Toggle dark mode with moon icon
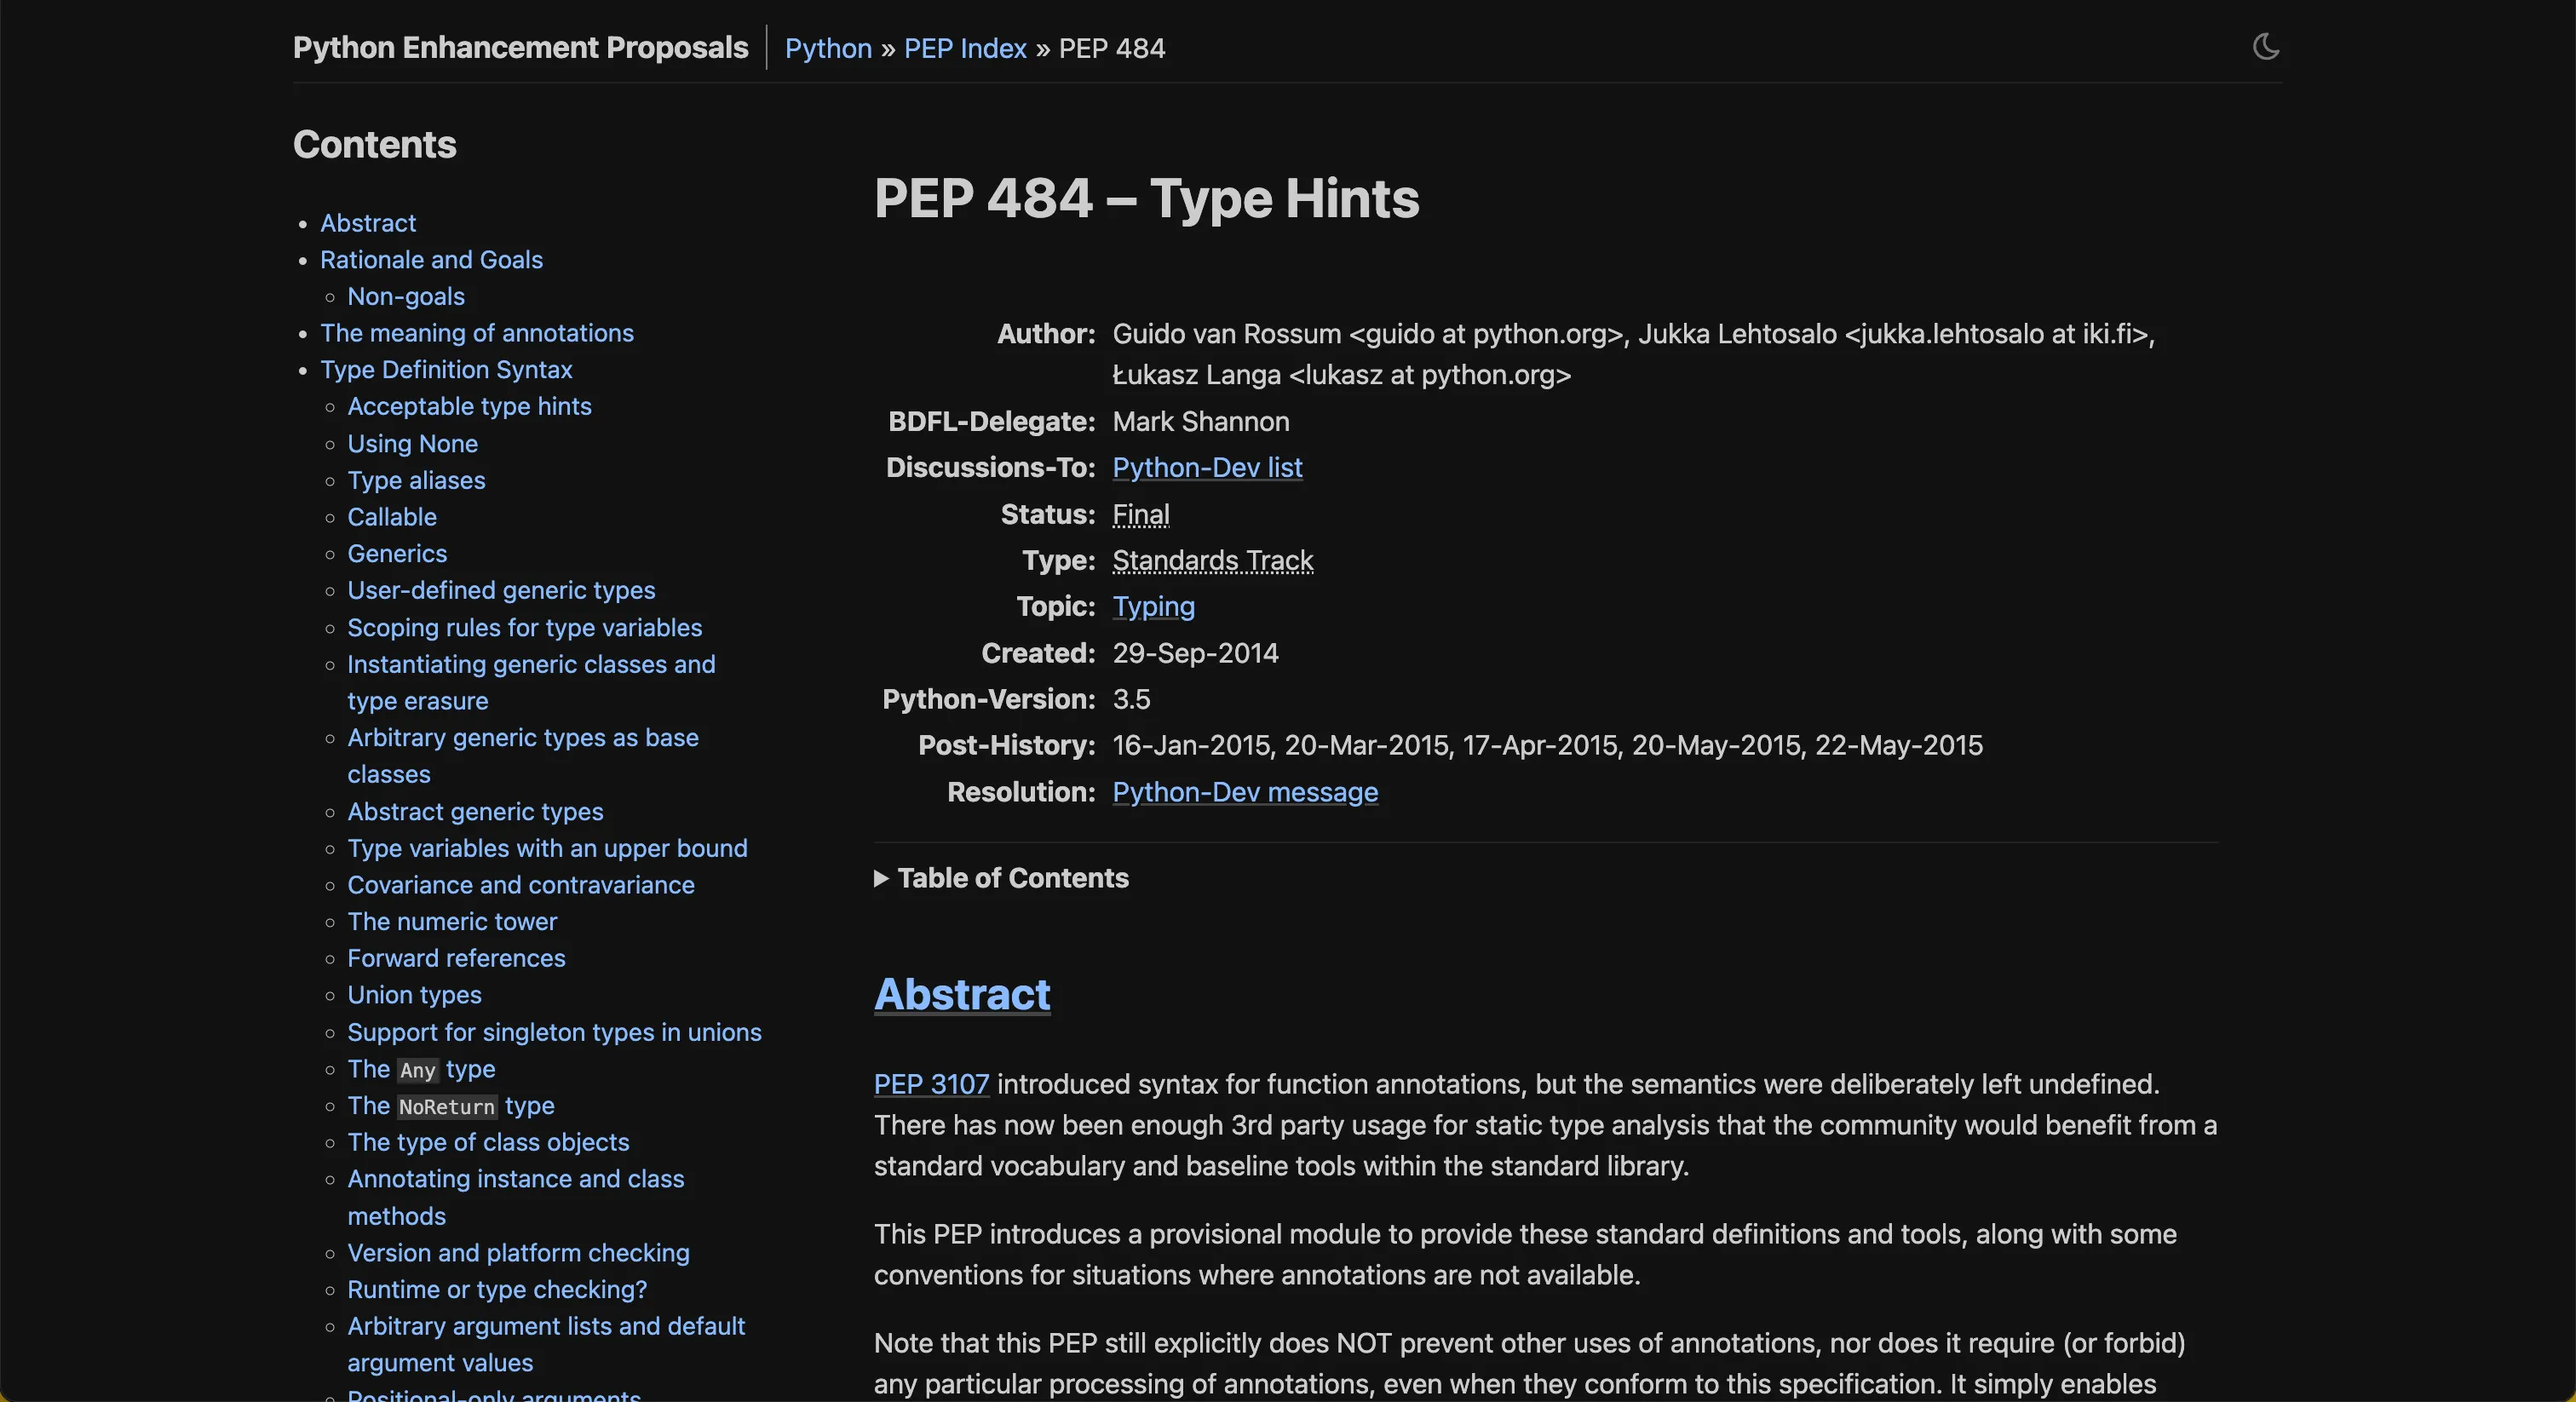The image size is (2576, 1402). [2265, 47]
